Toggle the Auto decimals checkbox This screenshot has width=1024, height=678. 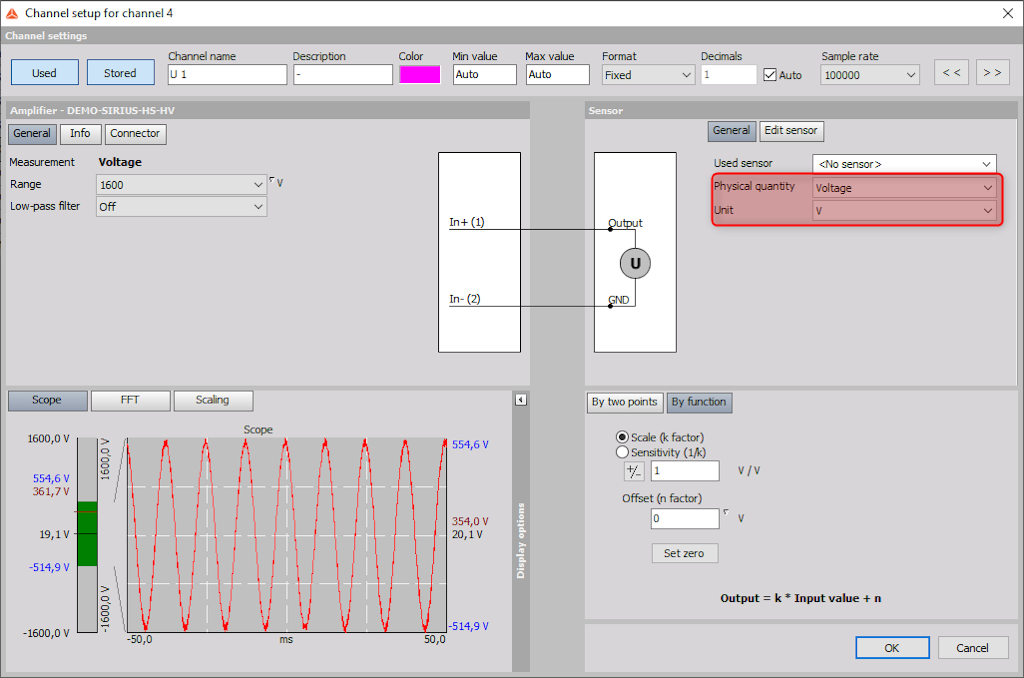[770, 74]
